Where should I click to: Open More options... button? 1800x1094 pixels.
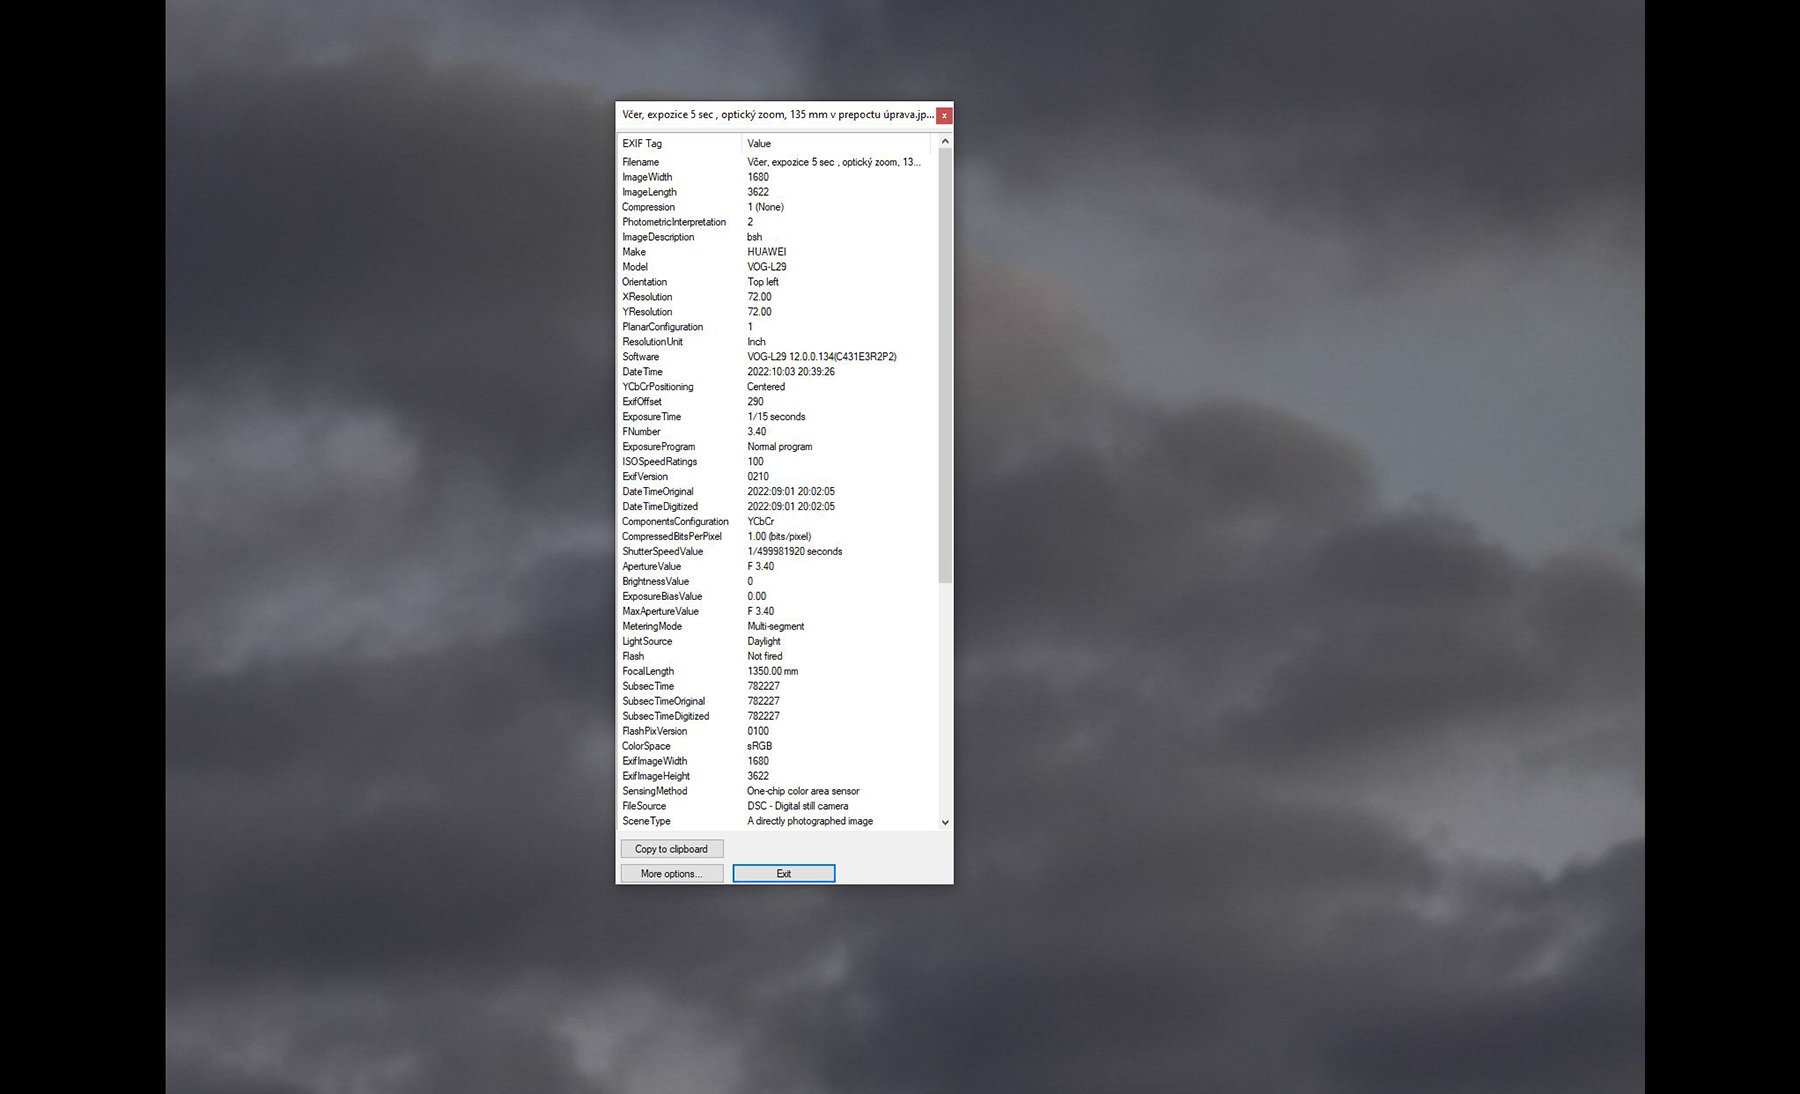pos(671,874)
